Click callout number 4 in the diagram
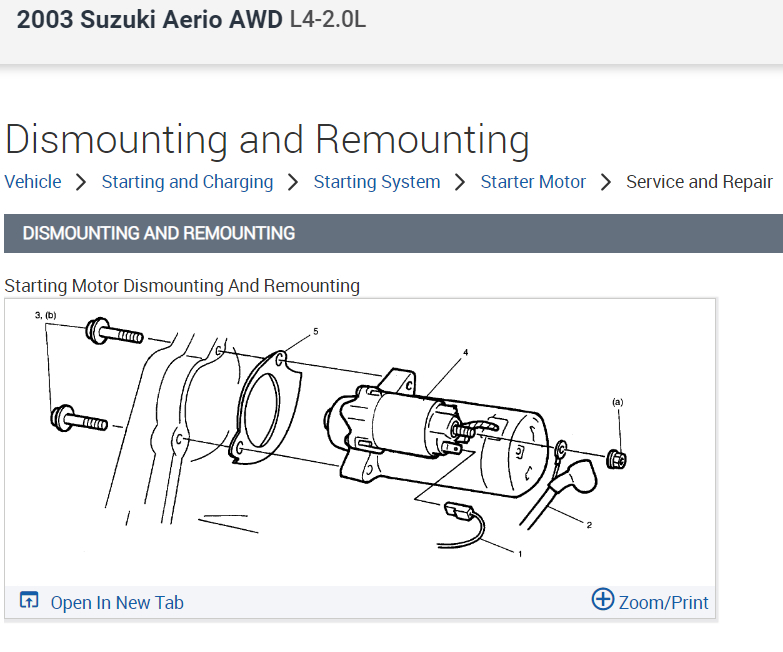783x652 pixels. pos(465,353)
